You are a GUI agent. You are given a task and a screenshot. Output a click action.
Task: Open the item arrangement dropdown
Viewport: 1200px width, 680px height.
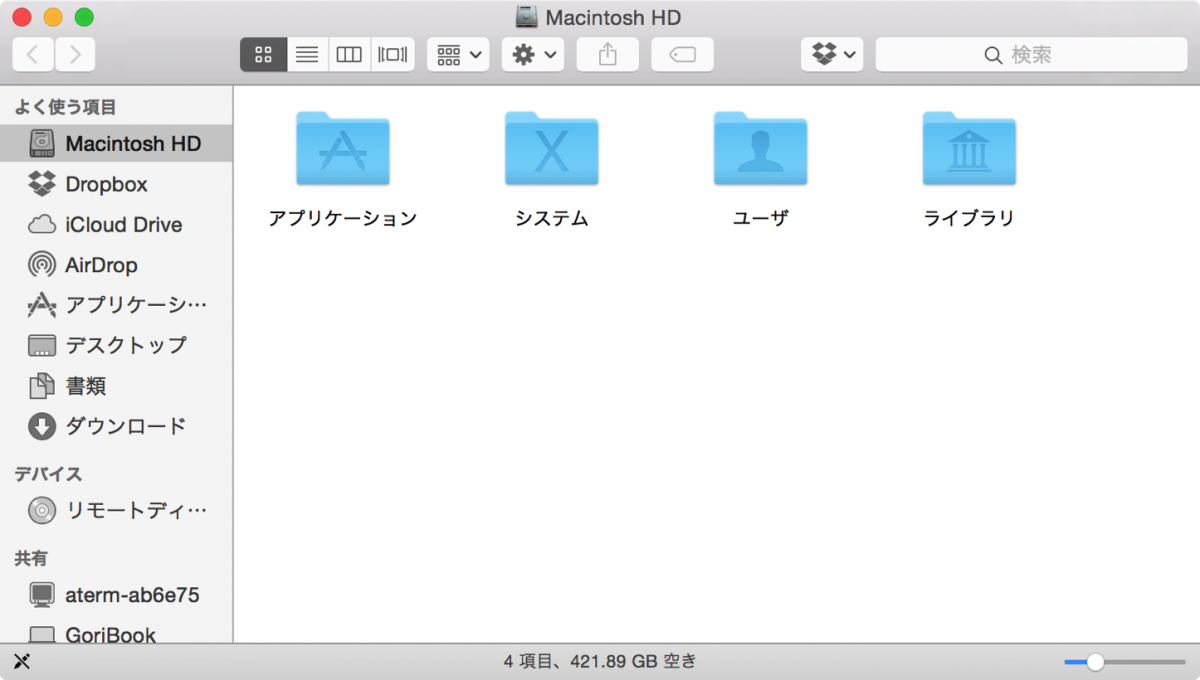[458, 54]
